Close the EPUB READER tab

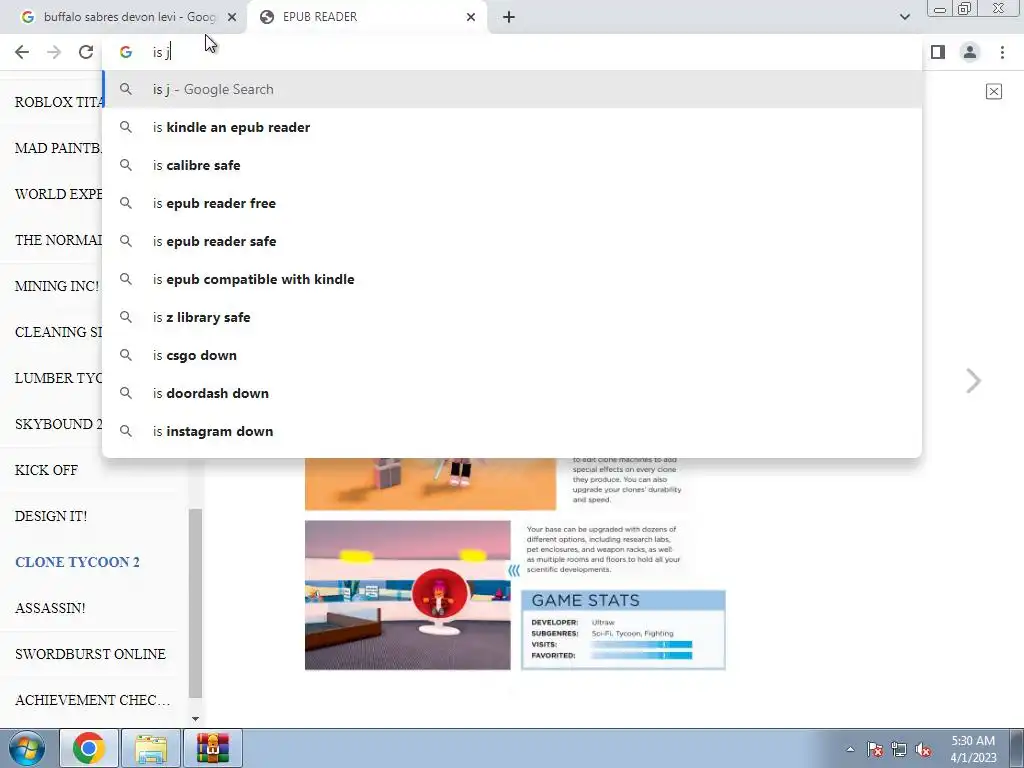point(471,17)
